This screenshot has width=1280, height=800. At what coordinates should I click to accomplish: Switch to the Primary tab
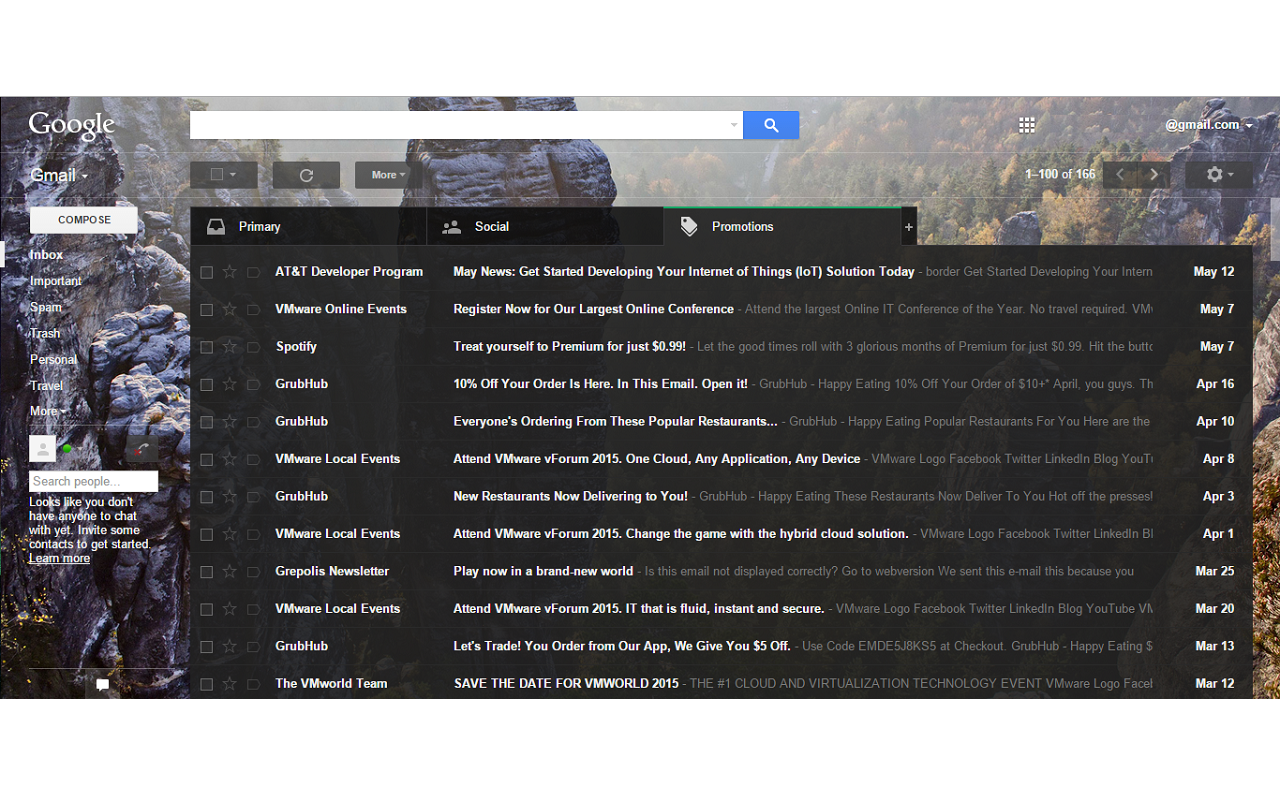[308, 227]
